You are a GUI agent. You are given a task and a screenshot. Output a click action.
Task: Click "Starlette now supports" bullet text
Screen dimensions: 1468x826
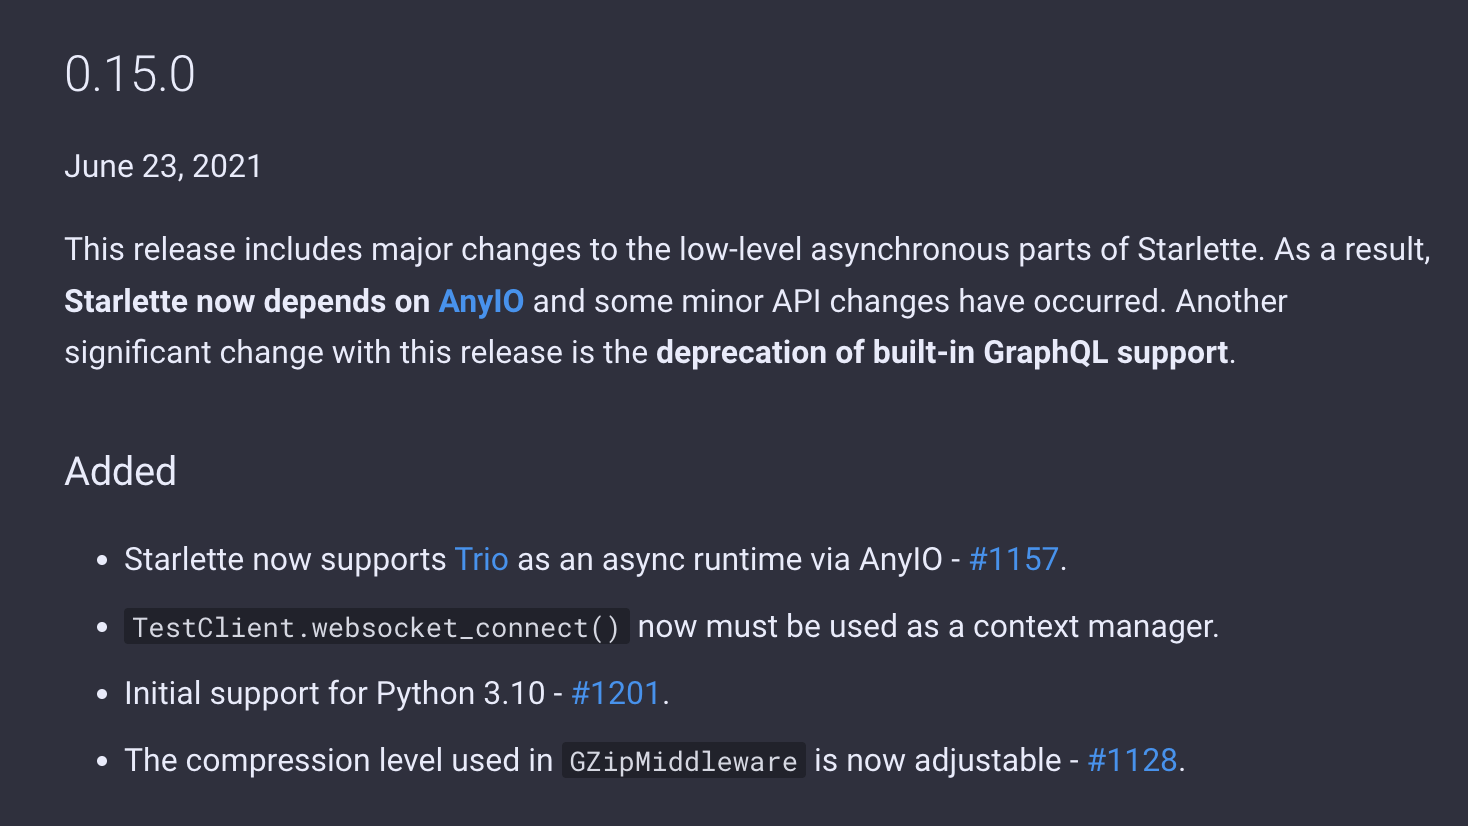coord(285,560)
